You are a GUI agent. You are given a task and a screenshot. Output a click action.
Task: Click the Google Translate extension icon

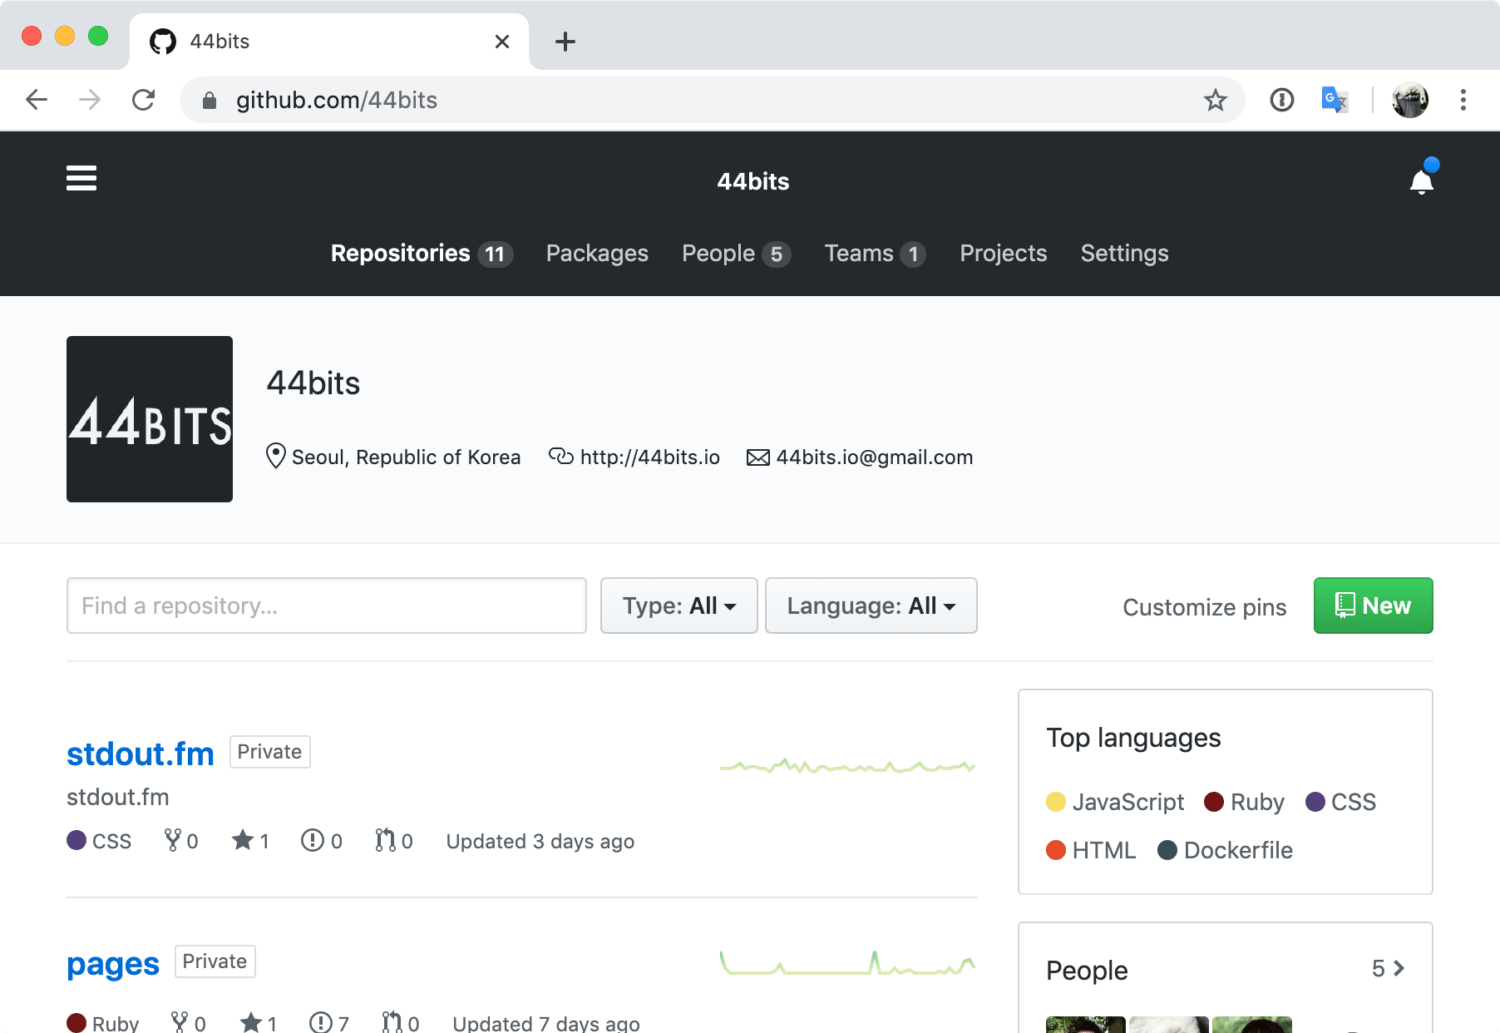click(x=1334, y=100)
